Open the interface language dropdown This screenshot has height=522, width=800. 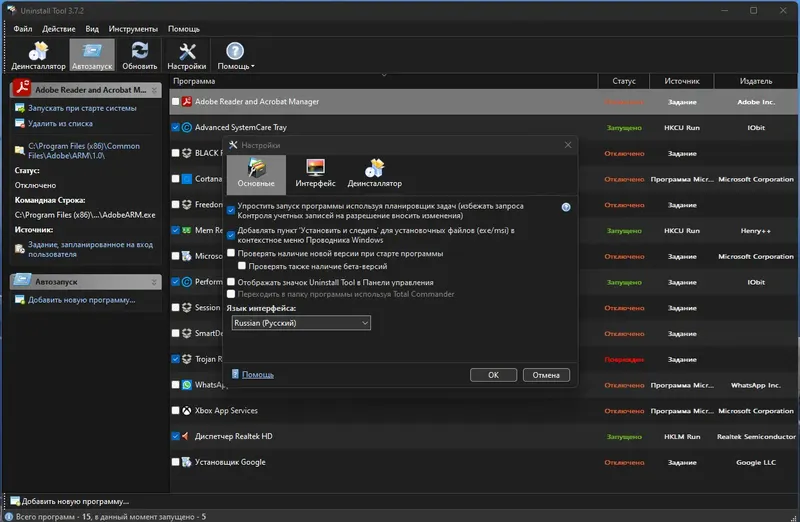(301, 323)
